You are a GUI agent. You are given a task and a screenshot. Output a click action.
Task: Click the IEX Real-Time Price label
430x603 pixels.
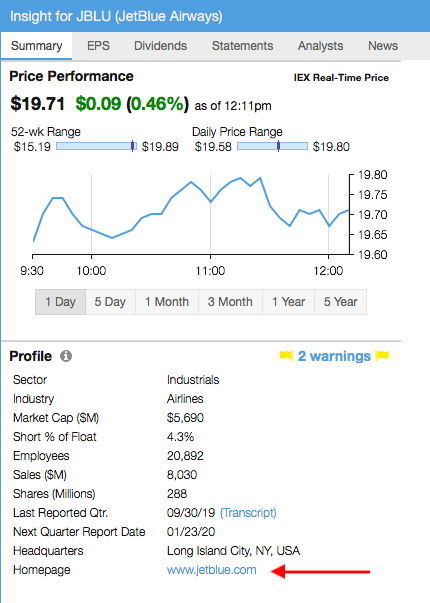(x=341, y=78)
